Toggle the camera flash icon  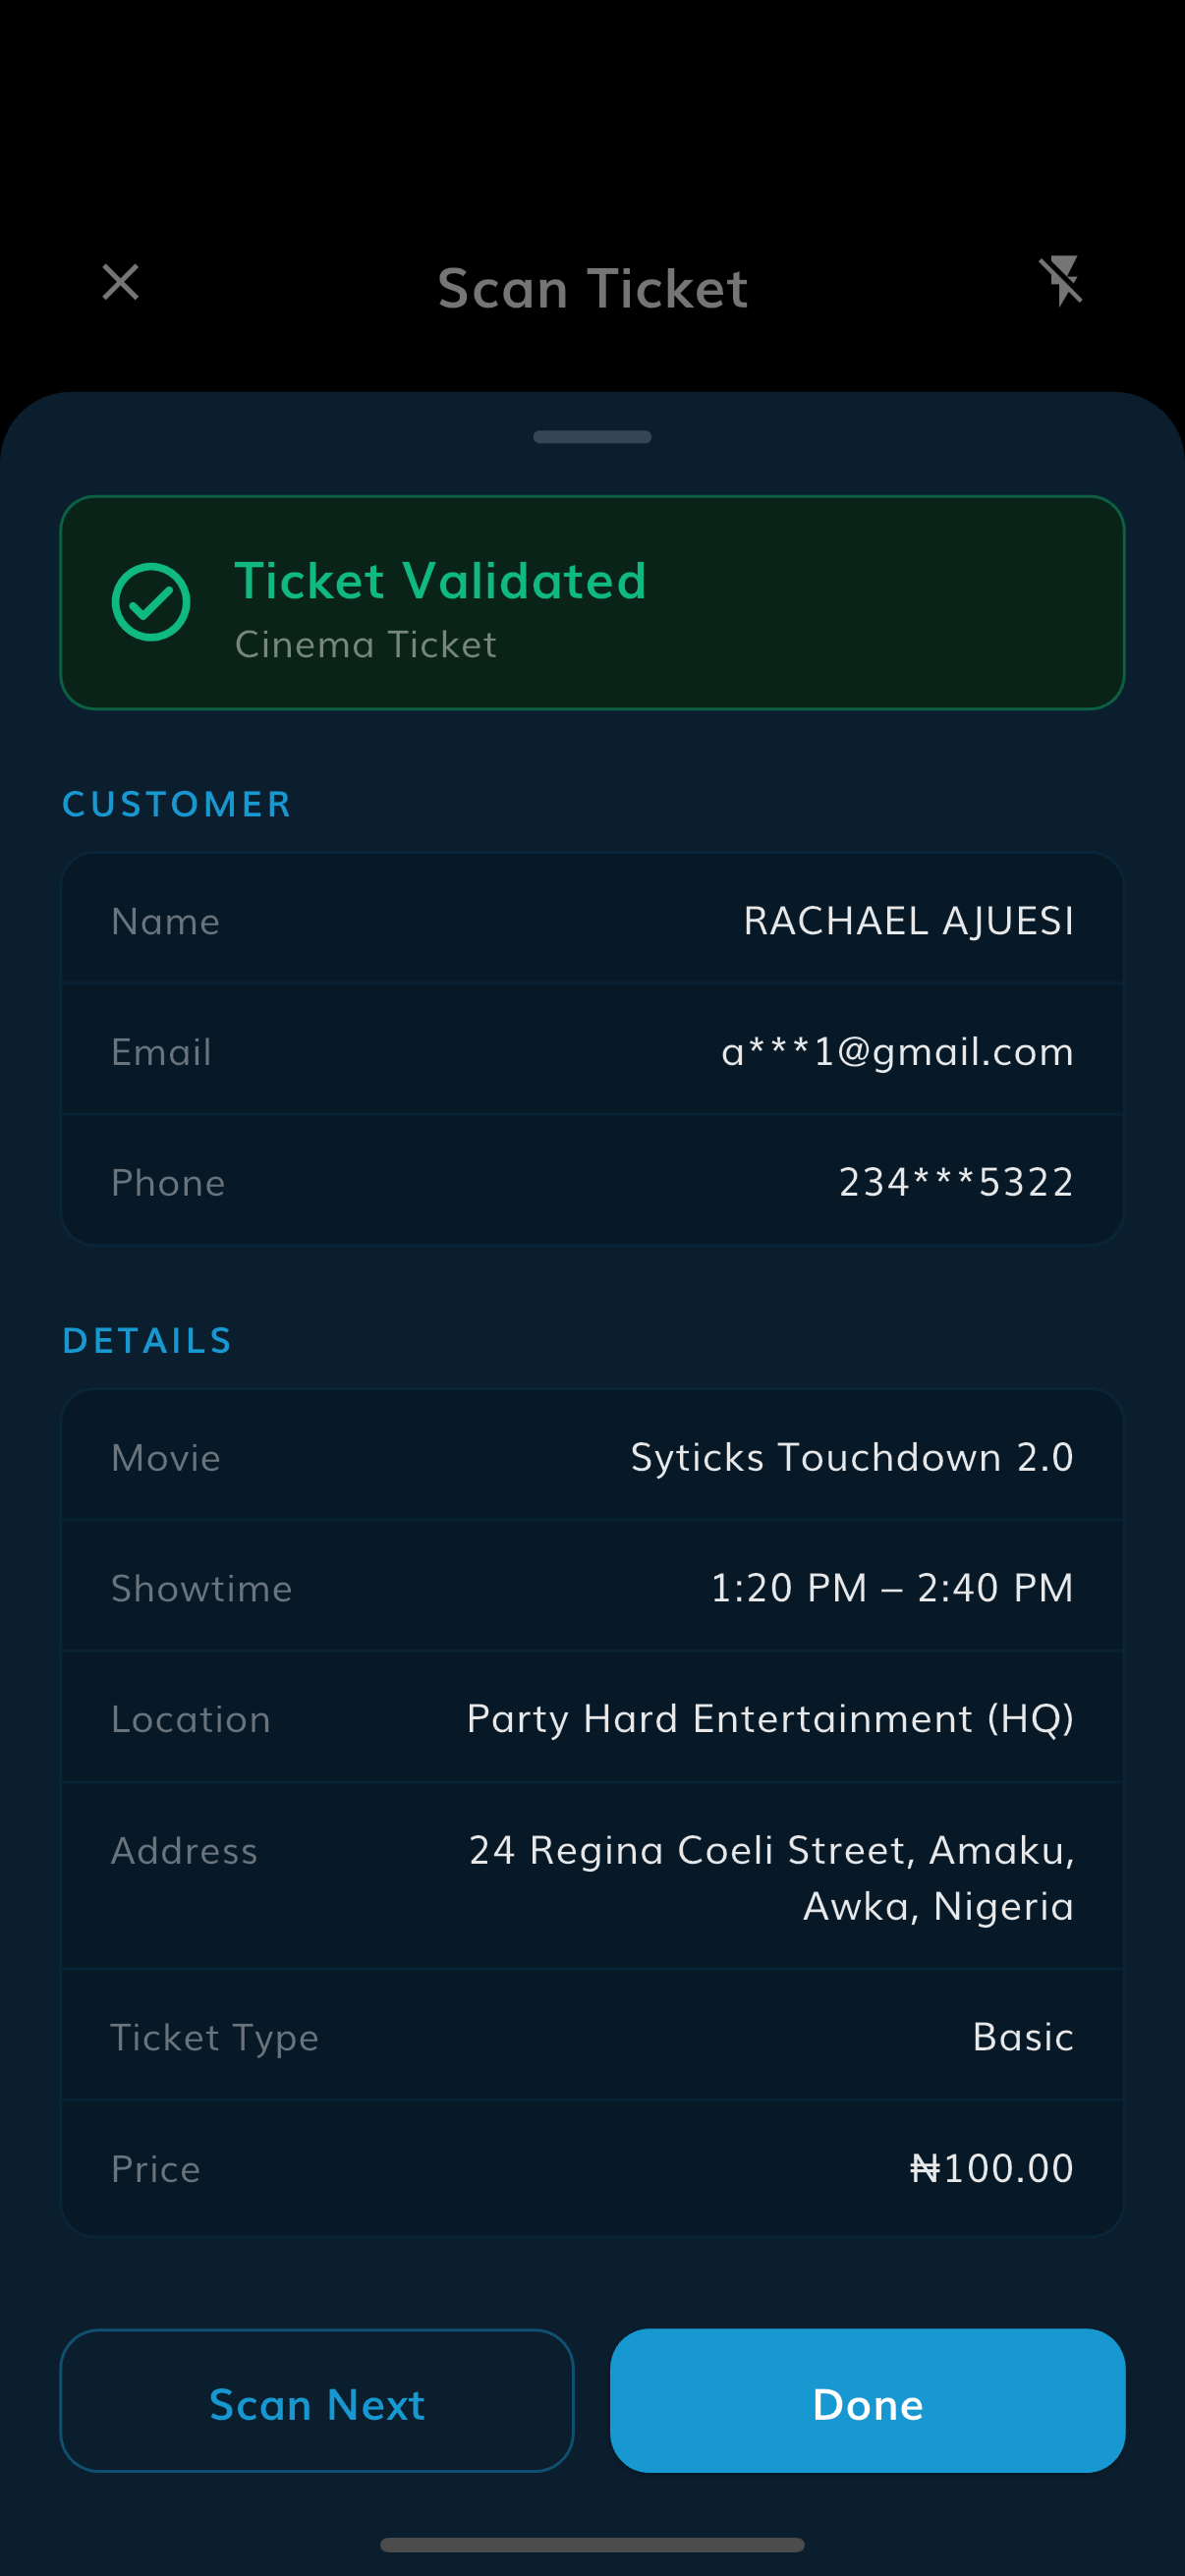[1061, 281]
